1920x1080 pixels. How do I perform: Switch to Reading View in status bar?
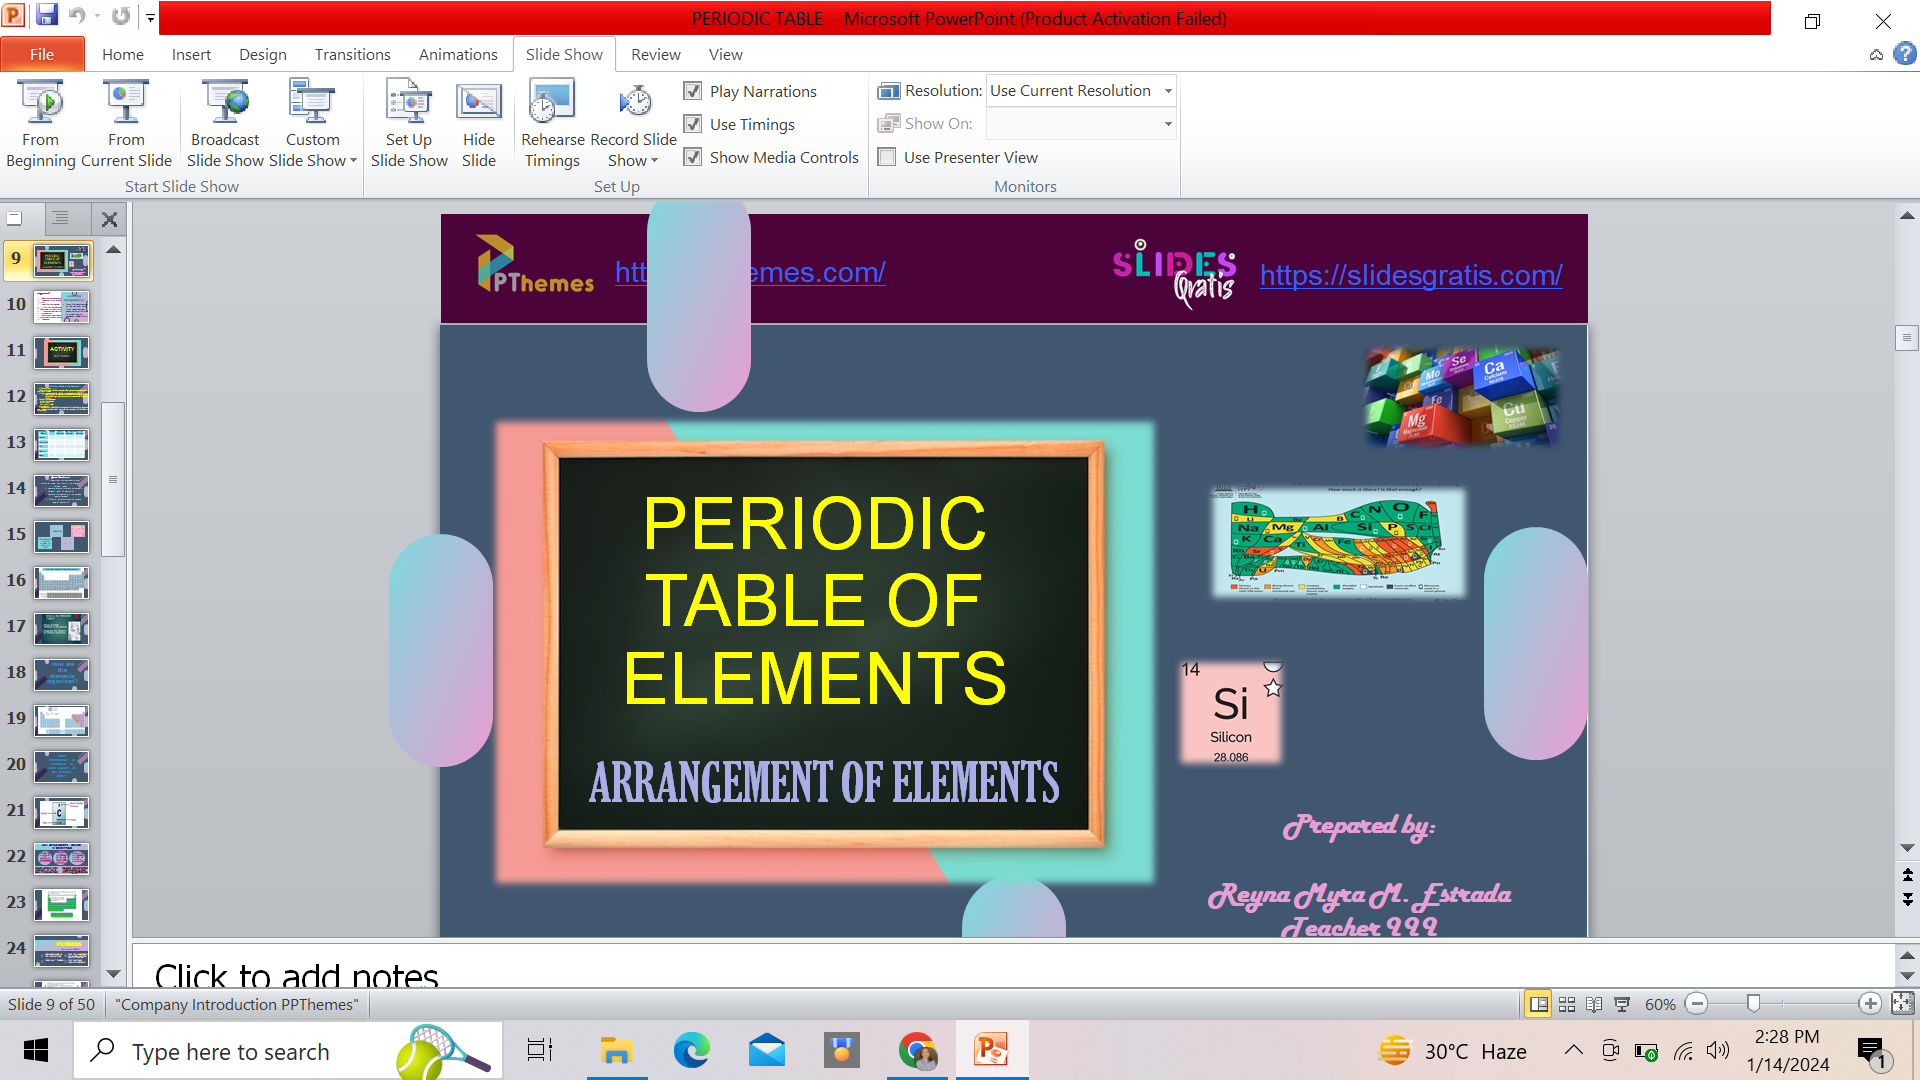click(1594, 1004)
